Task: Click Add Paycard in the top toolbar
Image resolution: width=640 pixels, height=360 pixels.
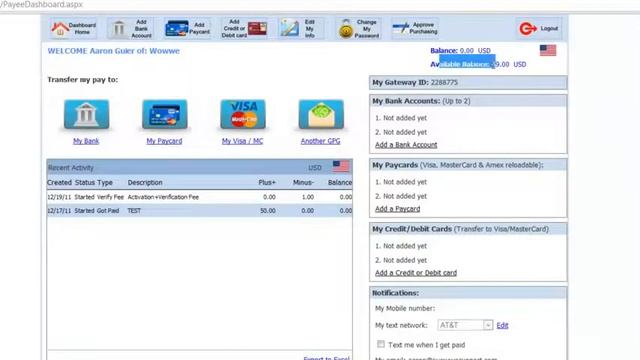Action: point(187,29)
